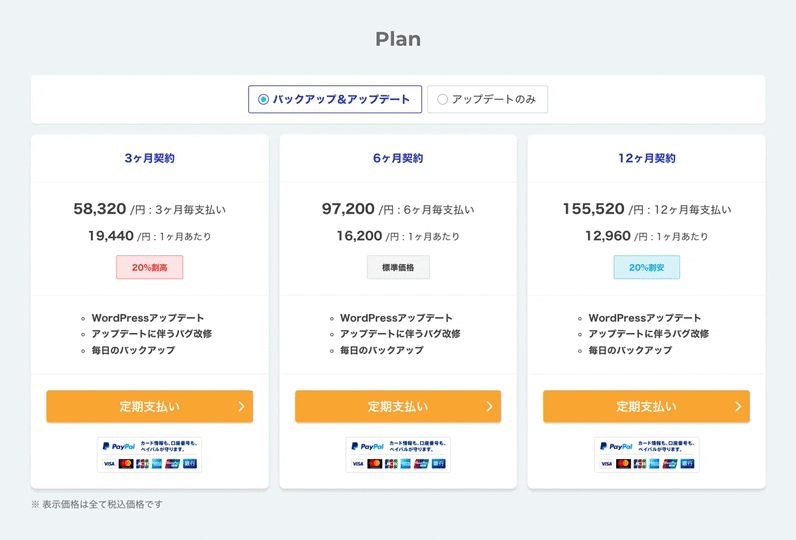The image size is (796, 540).
Task: Click American Express icon in 6ヶ月契約 card
Action: click(406, 463)
